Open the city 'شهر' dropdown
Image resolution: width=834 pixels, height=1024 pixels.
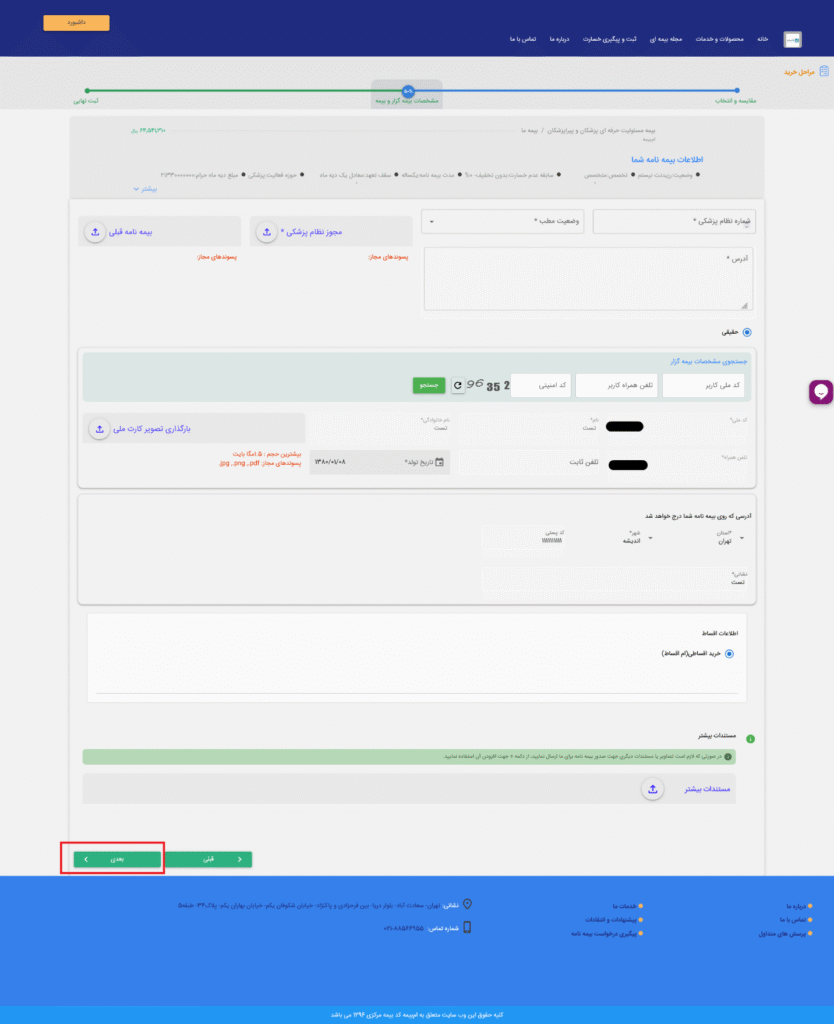click(650, 538)
